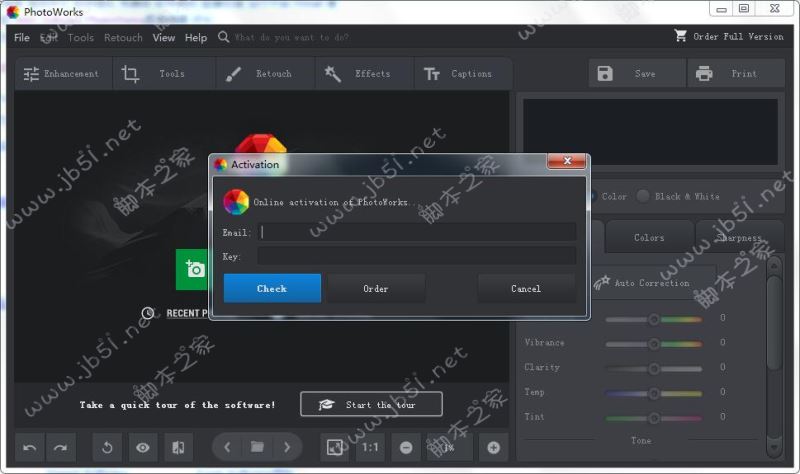Close the Activation dialog

(566, 161)
